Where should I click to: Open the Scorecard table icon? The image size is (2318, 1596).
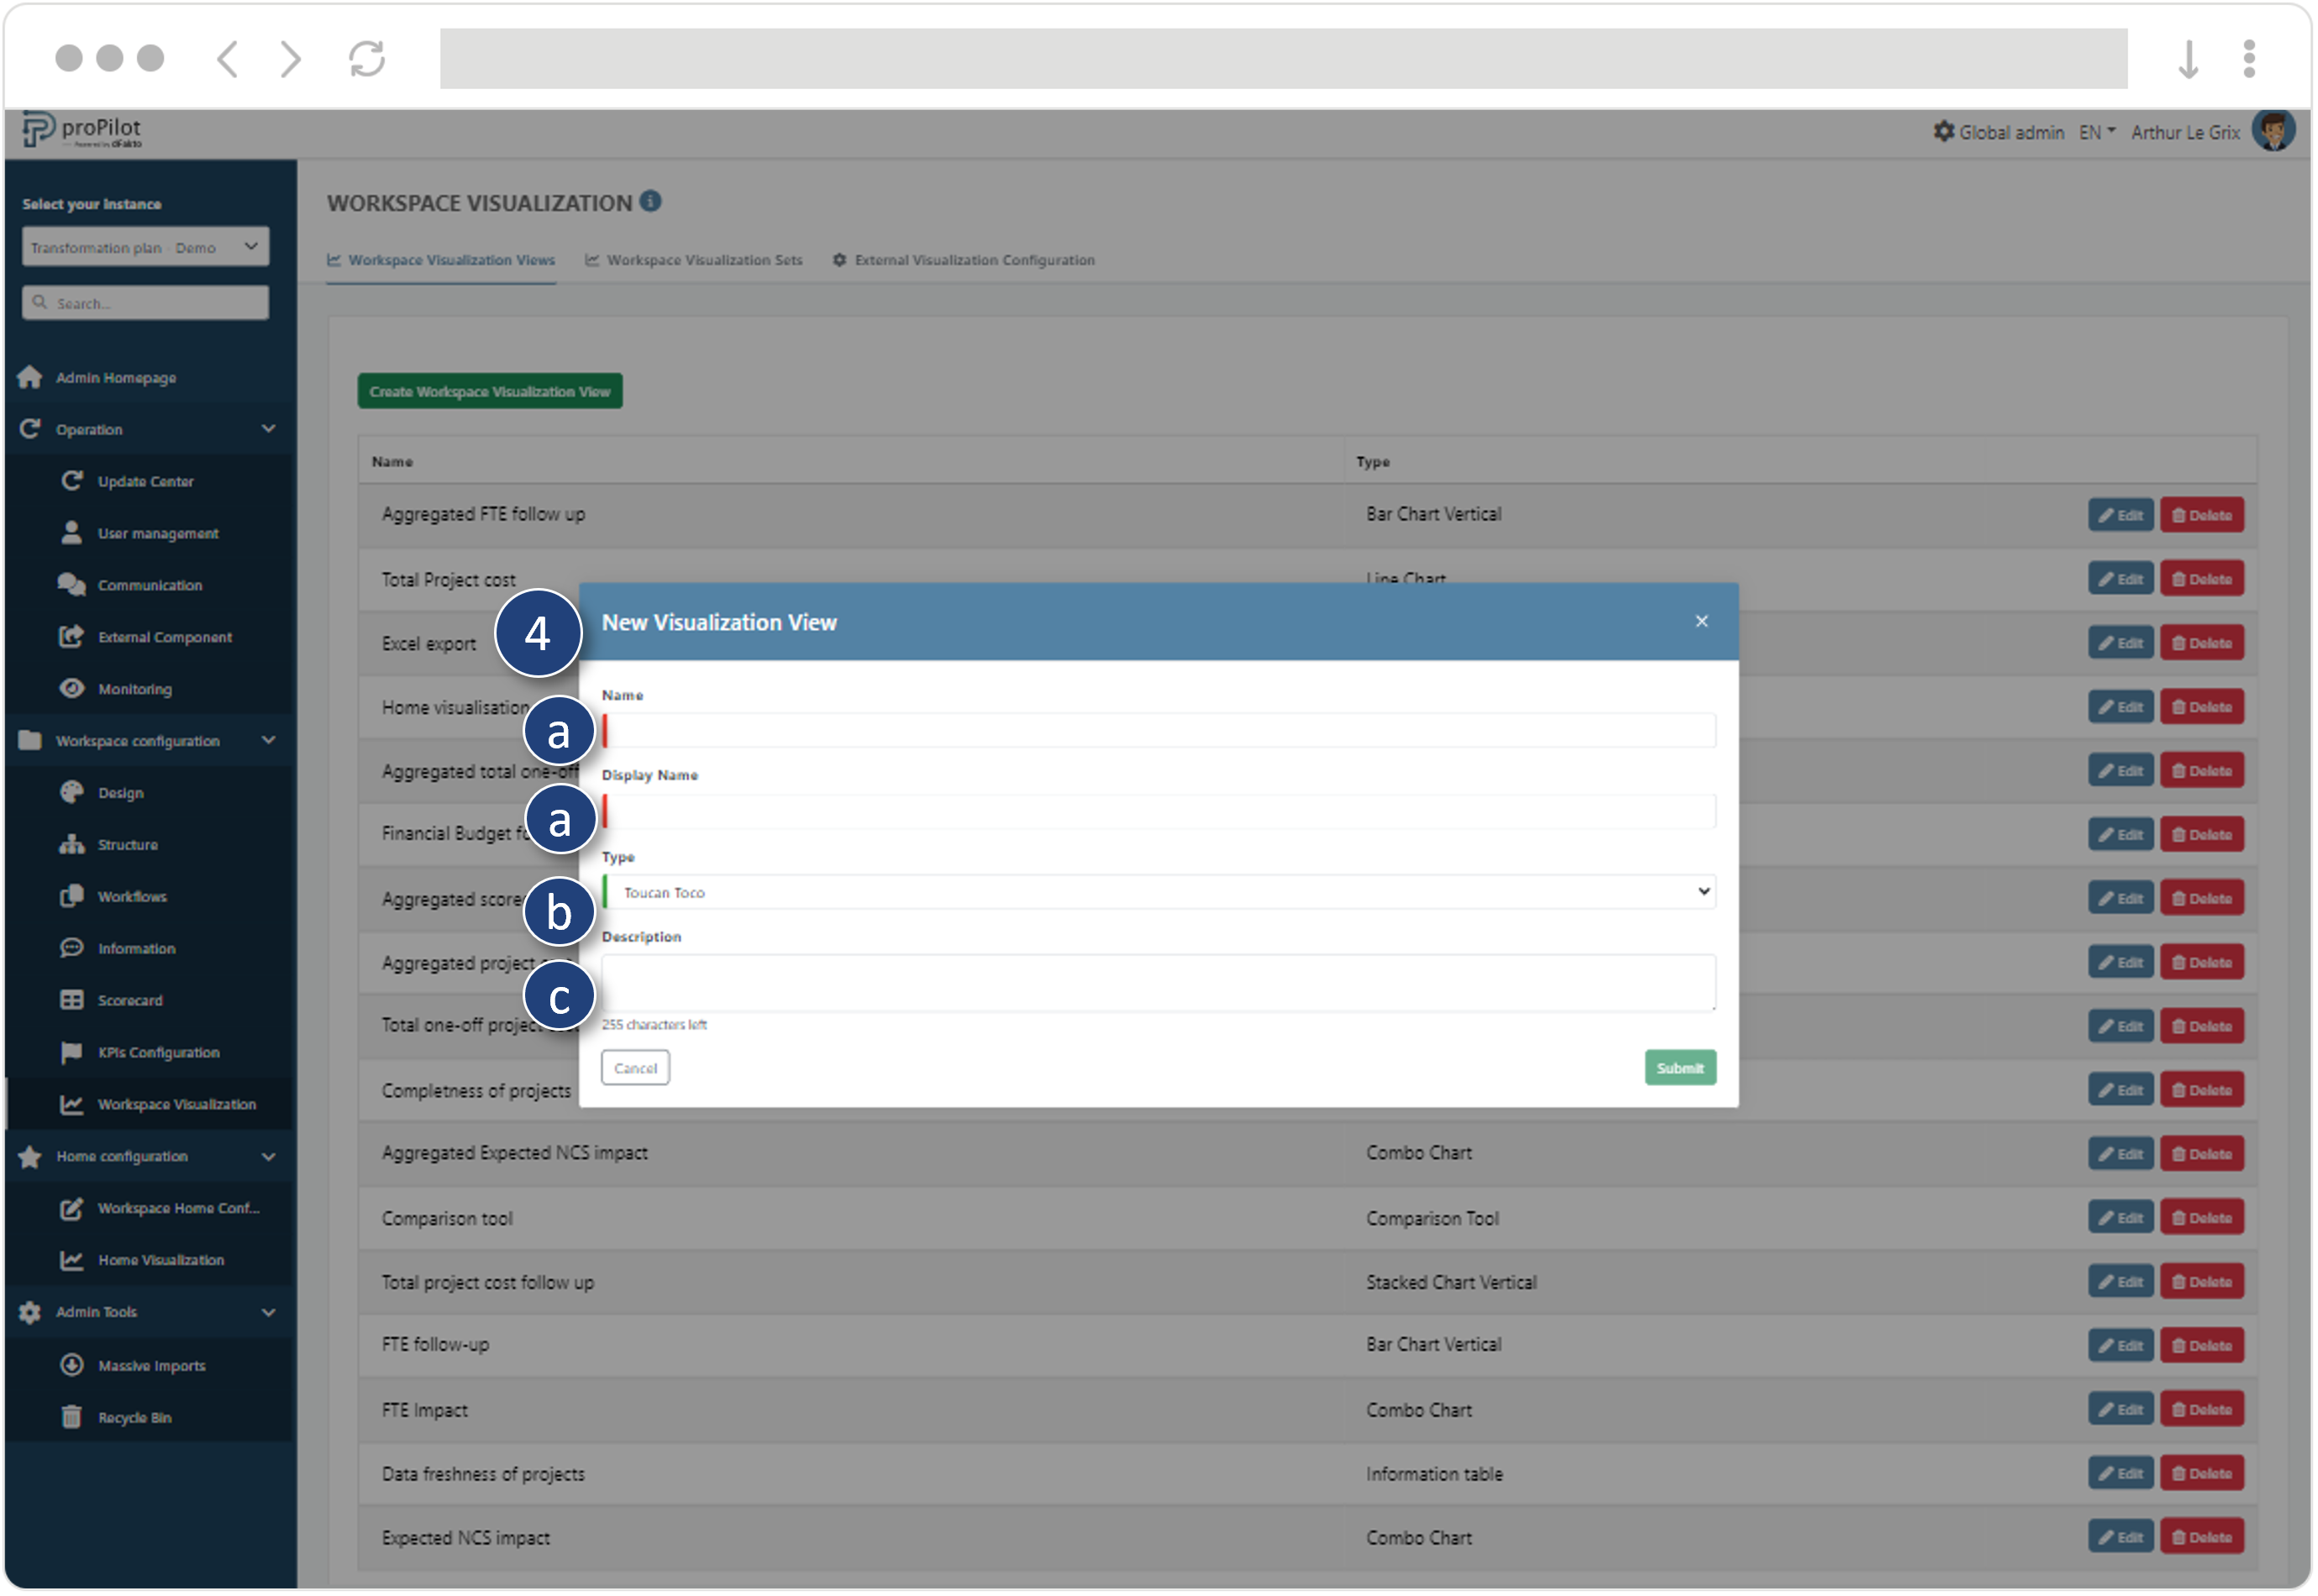[71, 1001]
